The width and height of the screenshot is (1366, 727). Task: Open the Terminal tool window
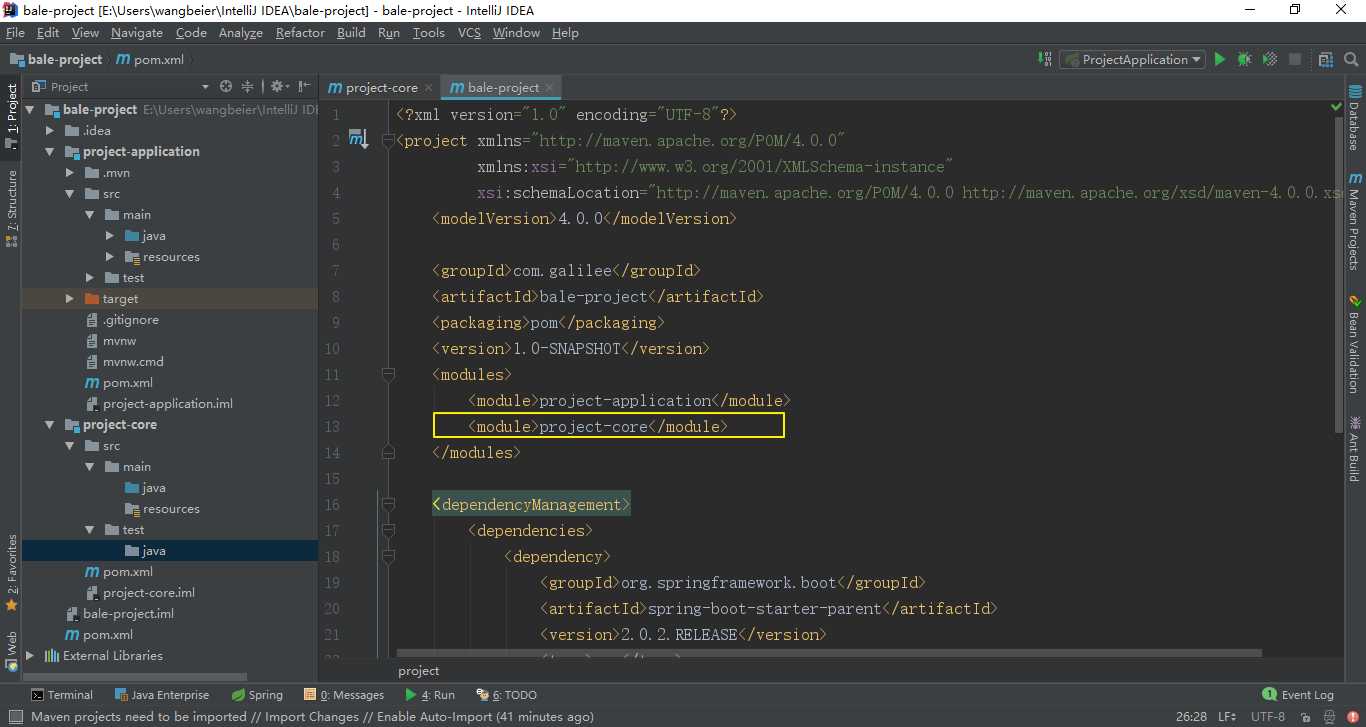(x=61, y=695)
